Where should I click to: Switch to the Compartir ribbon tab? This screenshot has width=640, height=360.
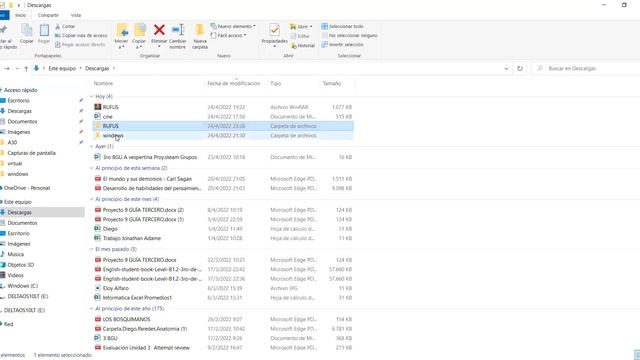(x=48, y=15)
